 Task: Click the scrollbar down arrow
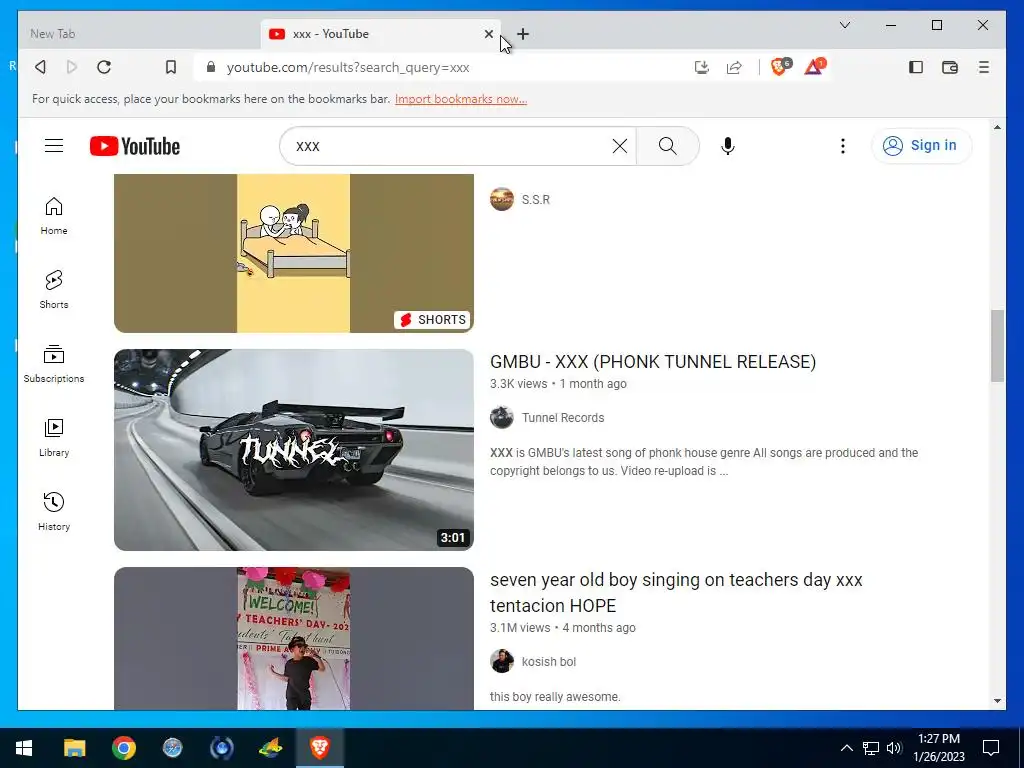[x=997, y=701]
